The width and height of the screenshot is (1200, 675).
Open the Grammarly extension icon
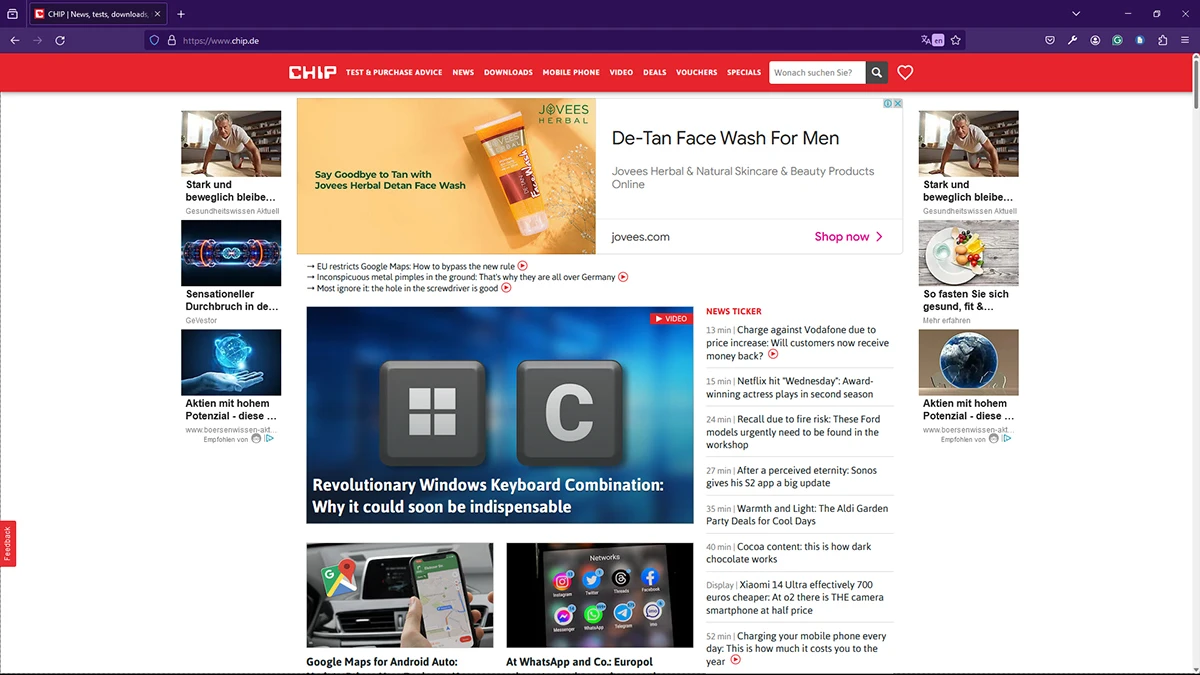pyautogui.click(x=1117, y=40)
